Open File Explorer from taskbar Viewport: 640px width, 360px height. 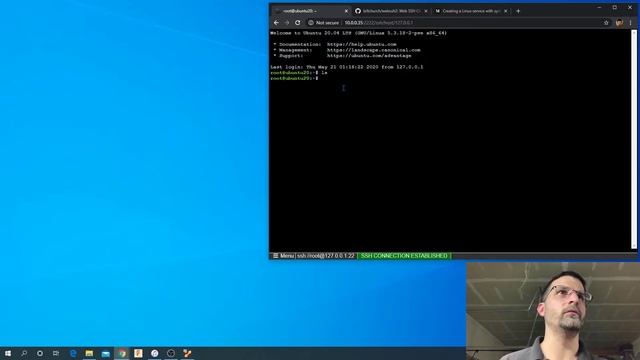click(x=89, y=353)
